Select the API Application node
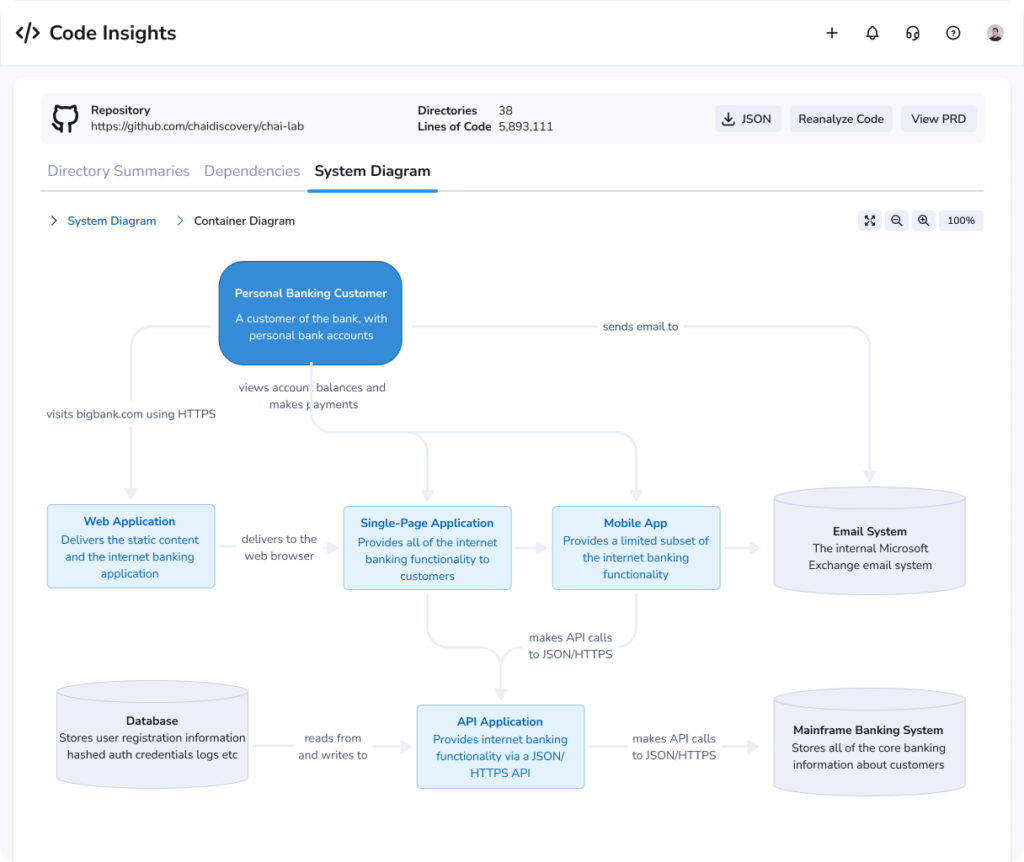Viewport: 1024px width, 862px height. click(x=500, y=746)
